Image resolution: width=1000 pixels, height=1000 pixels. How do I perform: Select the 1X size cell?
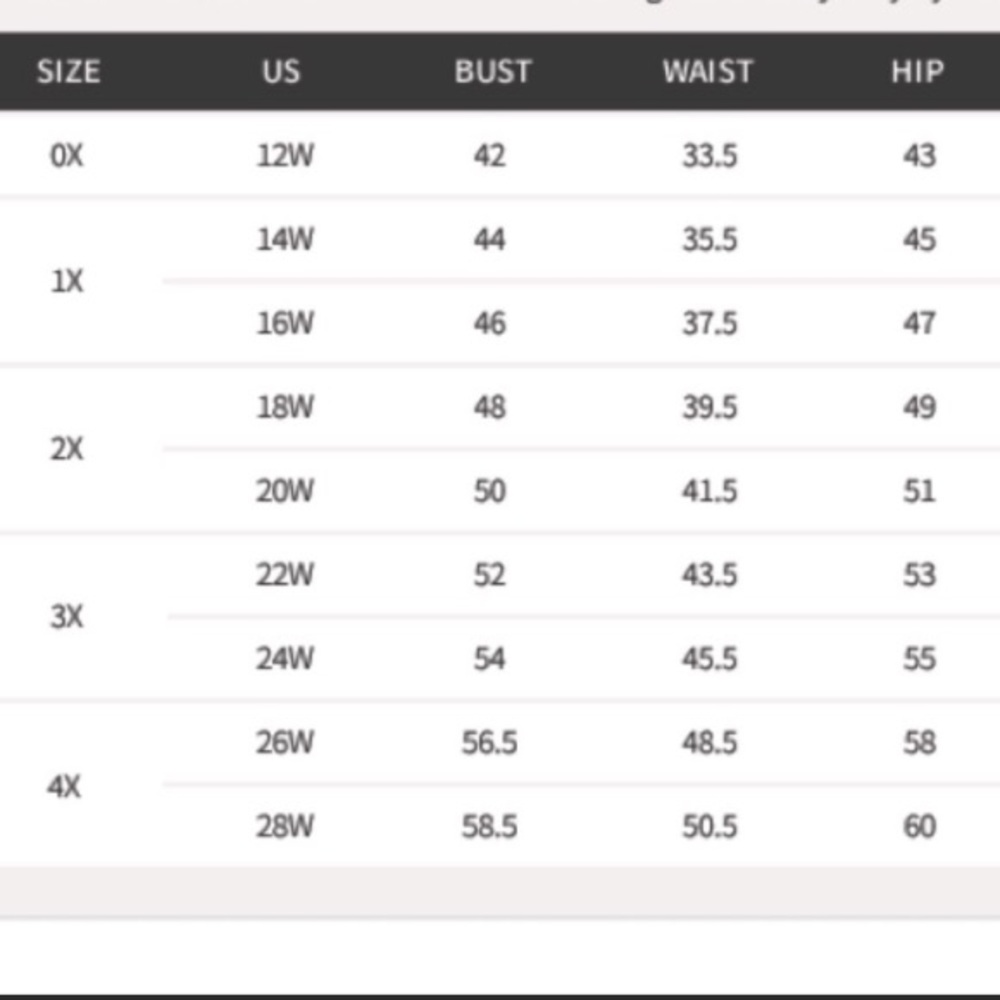click(67, 282)
